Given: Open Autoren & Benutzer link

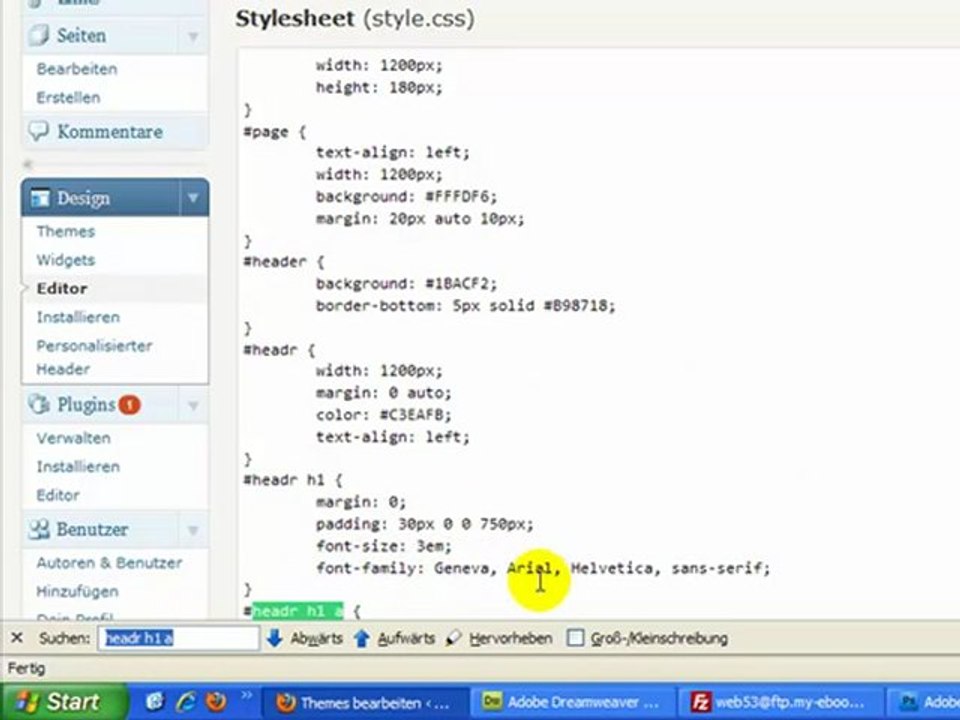Looking at the screenshot, I should (109, 563).
